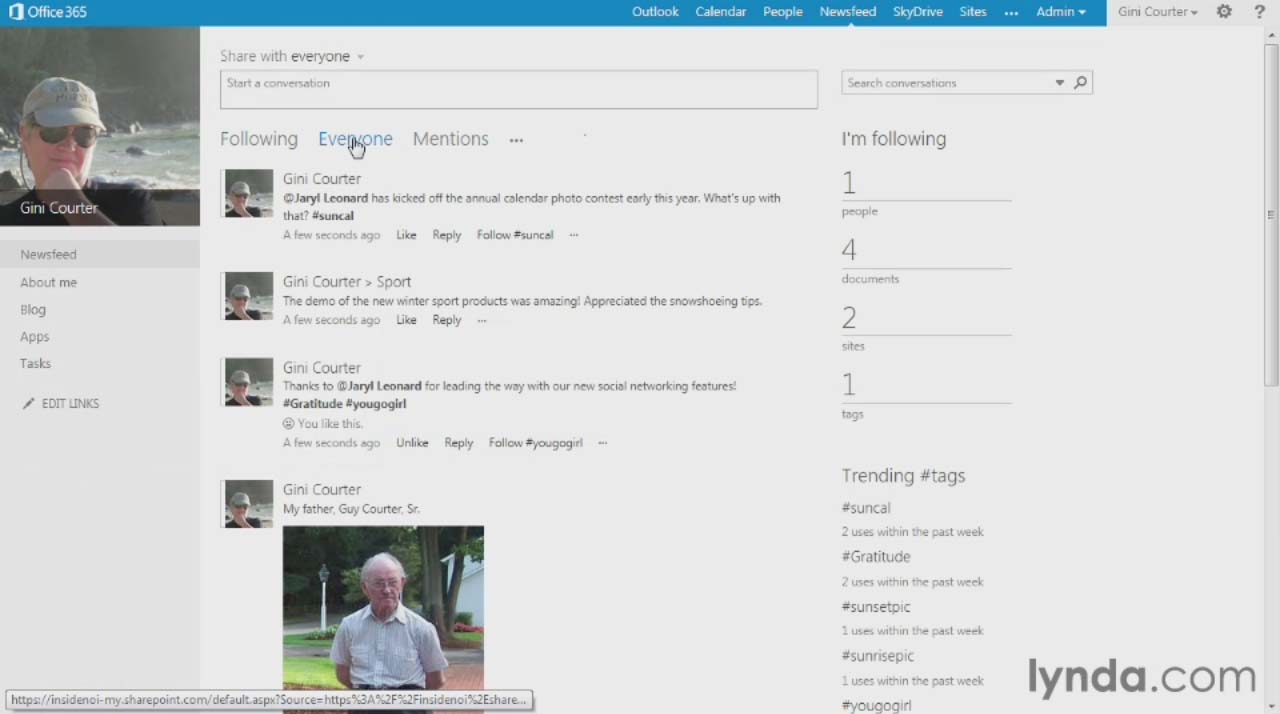This screenshot has width=1280, height=714.
Task: Open Newsfeed in top navigation
Action: pos(848,12)
